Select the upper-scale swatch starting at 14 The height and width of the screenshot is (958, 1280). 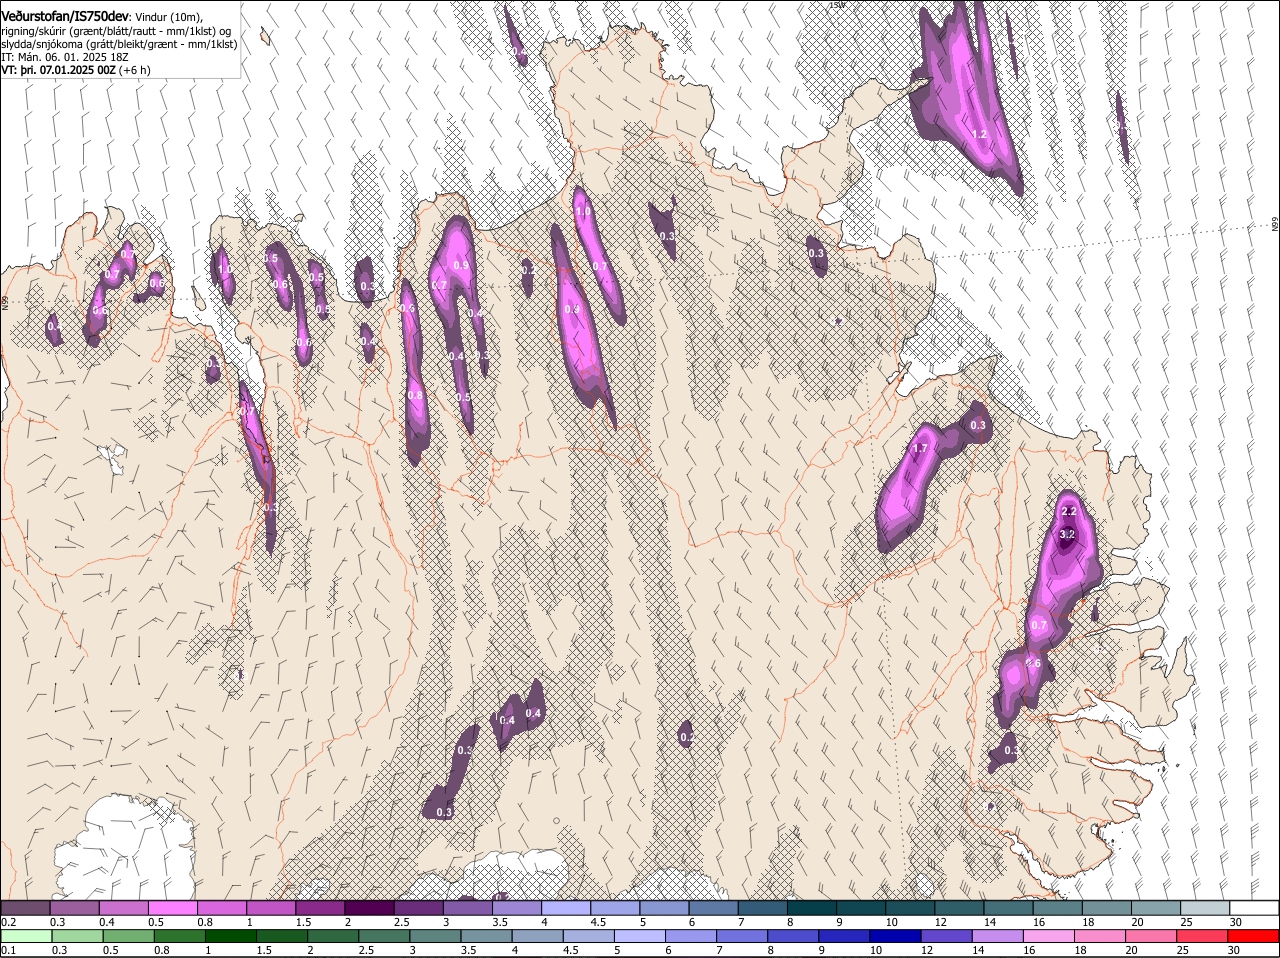1009,907
